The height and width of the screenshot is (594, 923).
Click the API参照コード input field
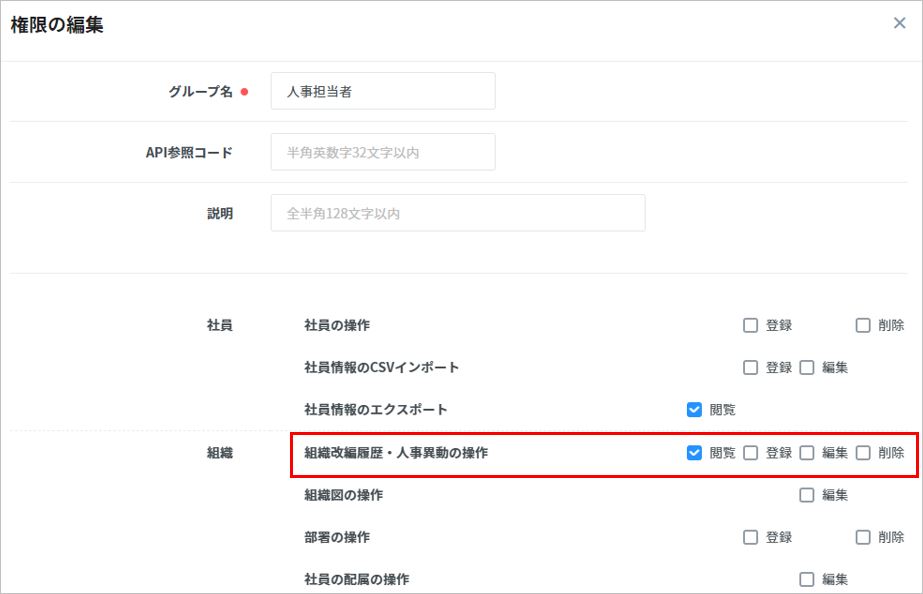coord(383,152)
